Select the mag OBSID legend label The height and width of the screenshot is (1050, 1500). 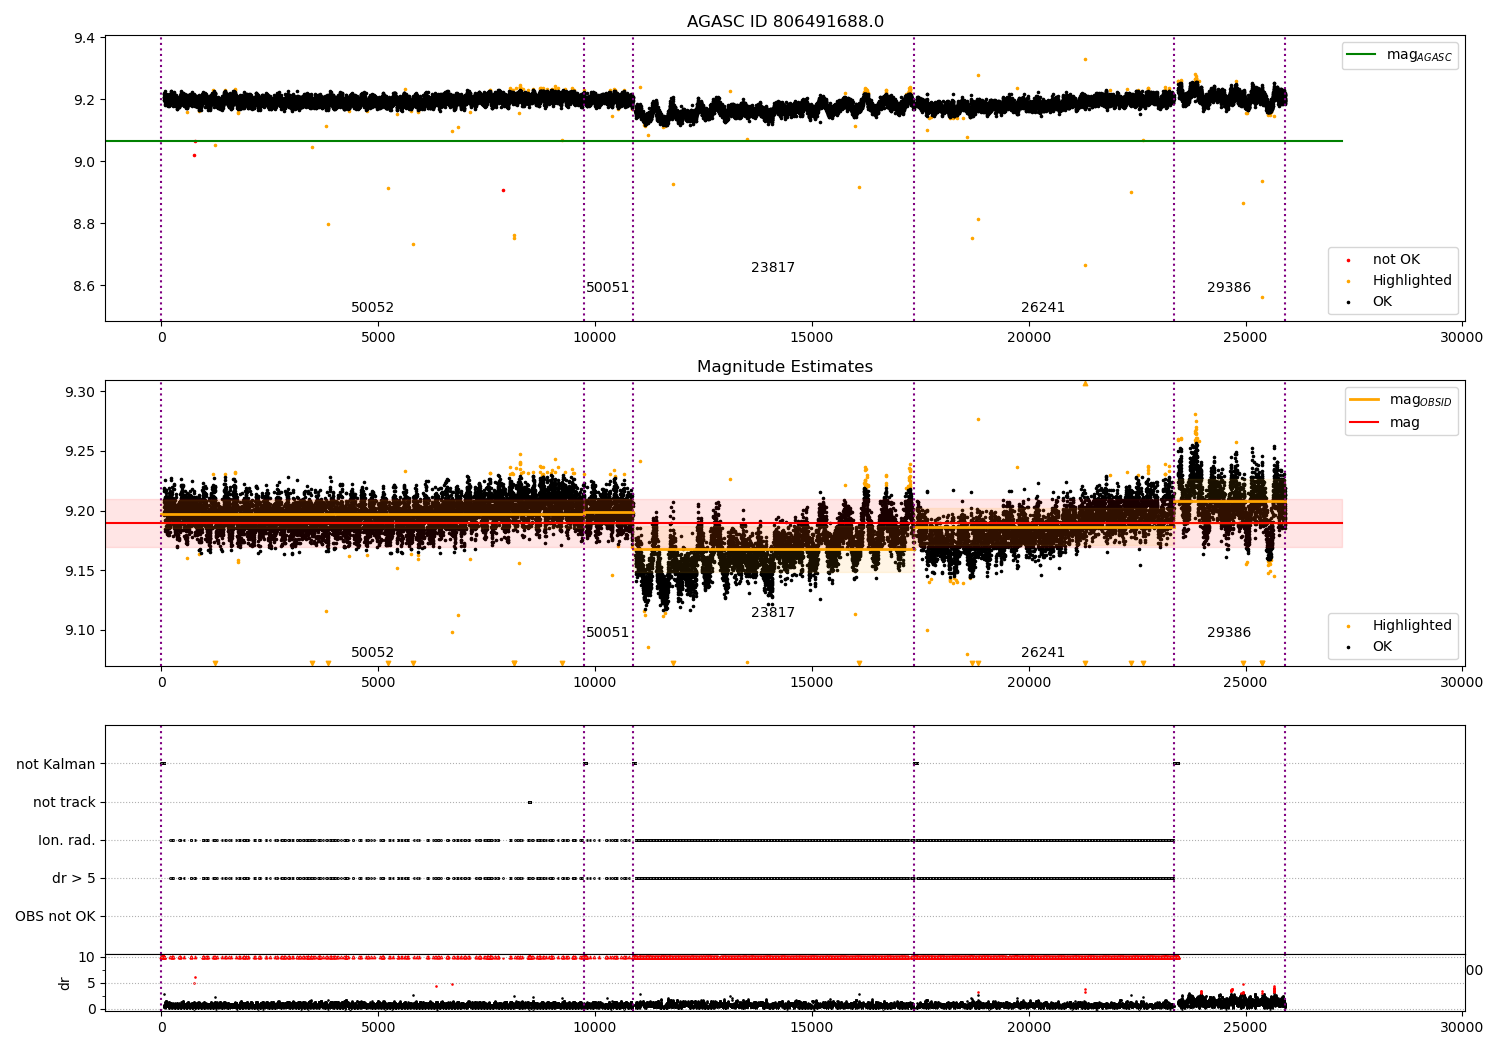click(x=1421, y=400)
